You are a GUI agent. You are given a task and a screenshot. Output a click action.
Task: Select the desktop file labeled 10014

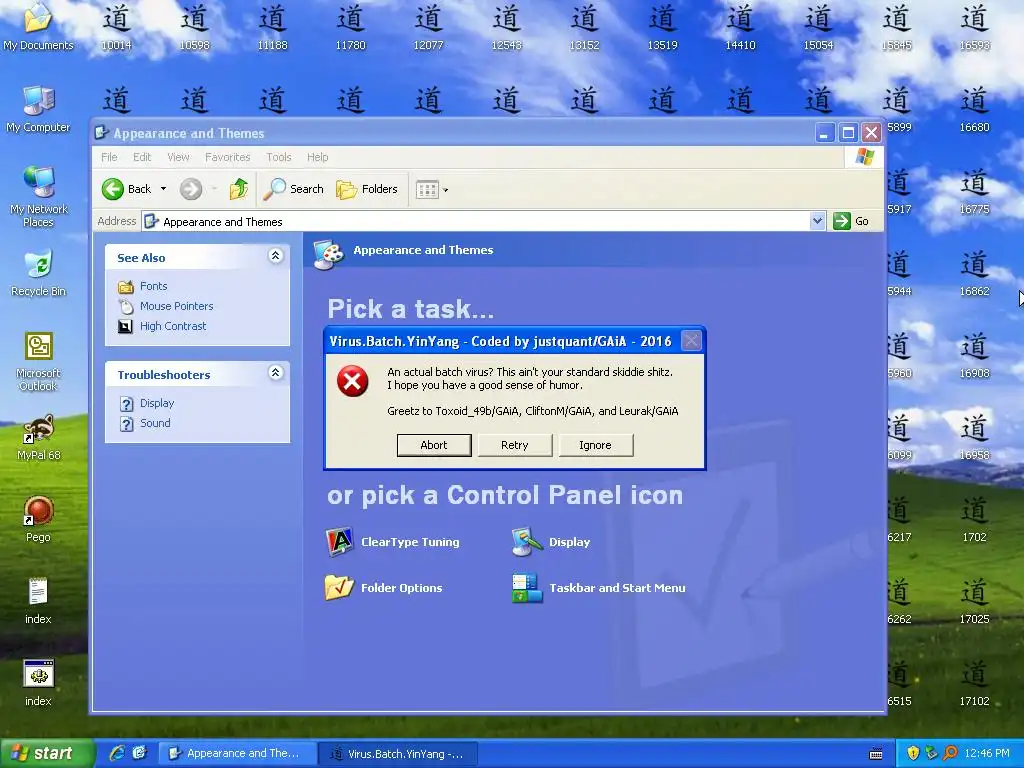(x=116, y=27)
